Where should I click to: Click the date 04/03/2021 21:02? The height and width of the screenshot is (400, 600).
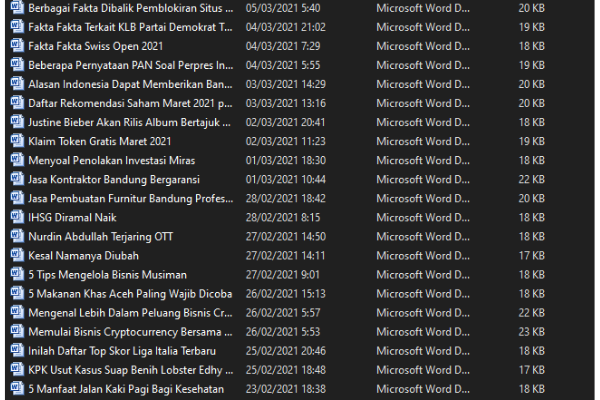[285, 27]
